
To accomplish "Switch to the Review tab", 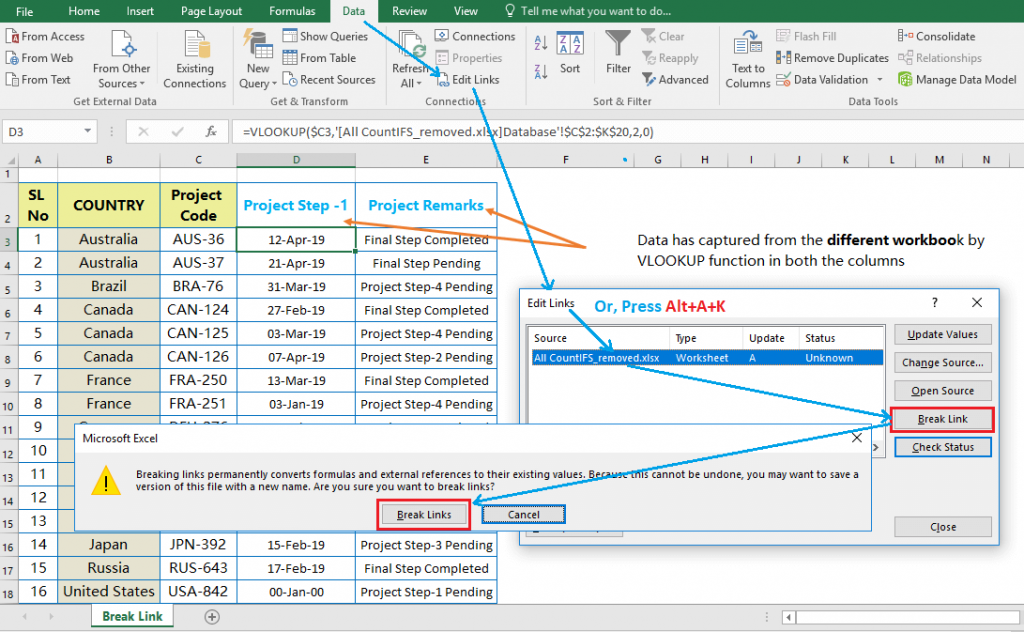I will point(409,11).
